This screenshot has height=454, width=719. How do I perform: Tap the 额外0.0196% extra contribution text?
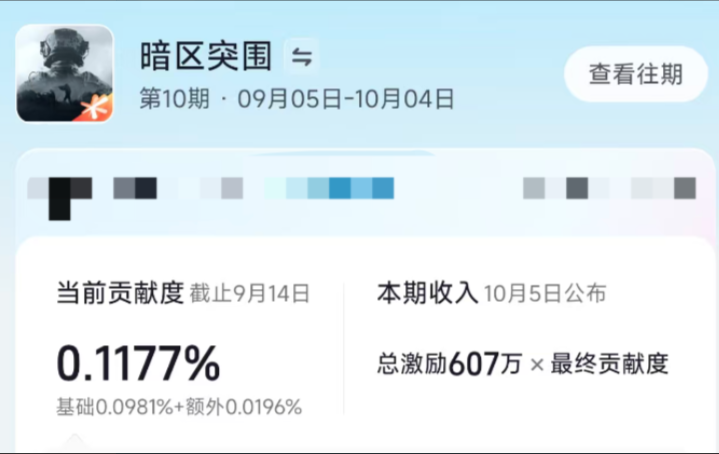click(240, 407)
